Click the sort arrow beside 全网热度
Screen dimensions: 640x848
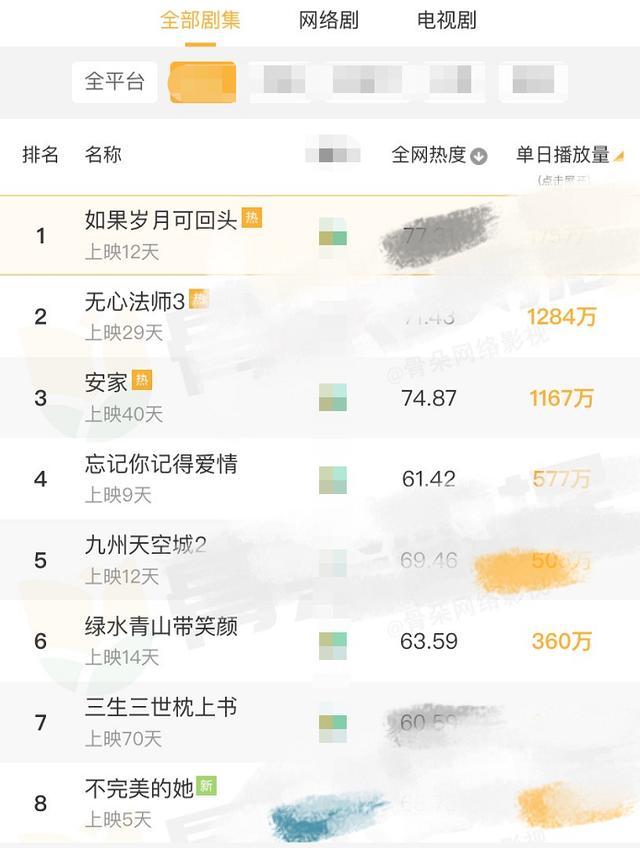[x=479, y=156]
